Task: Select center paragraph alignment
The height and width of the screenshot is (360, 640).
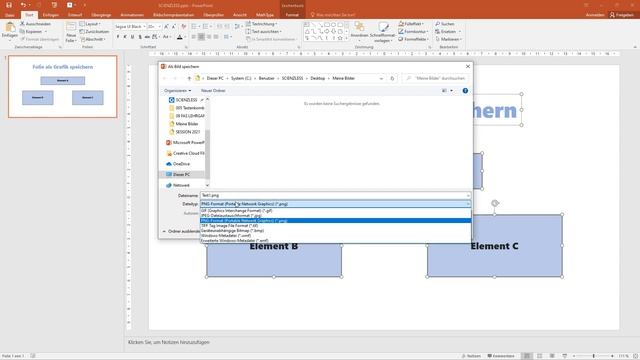Action: [201, 37]
